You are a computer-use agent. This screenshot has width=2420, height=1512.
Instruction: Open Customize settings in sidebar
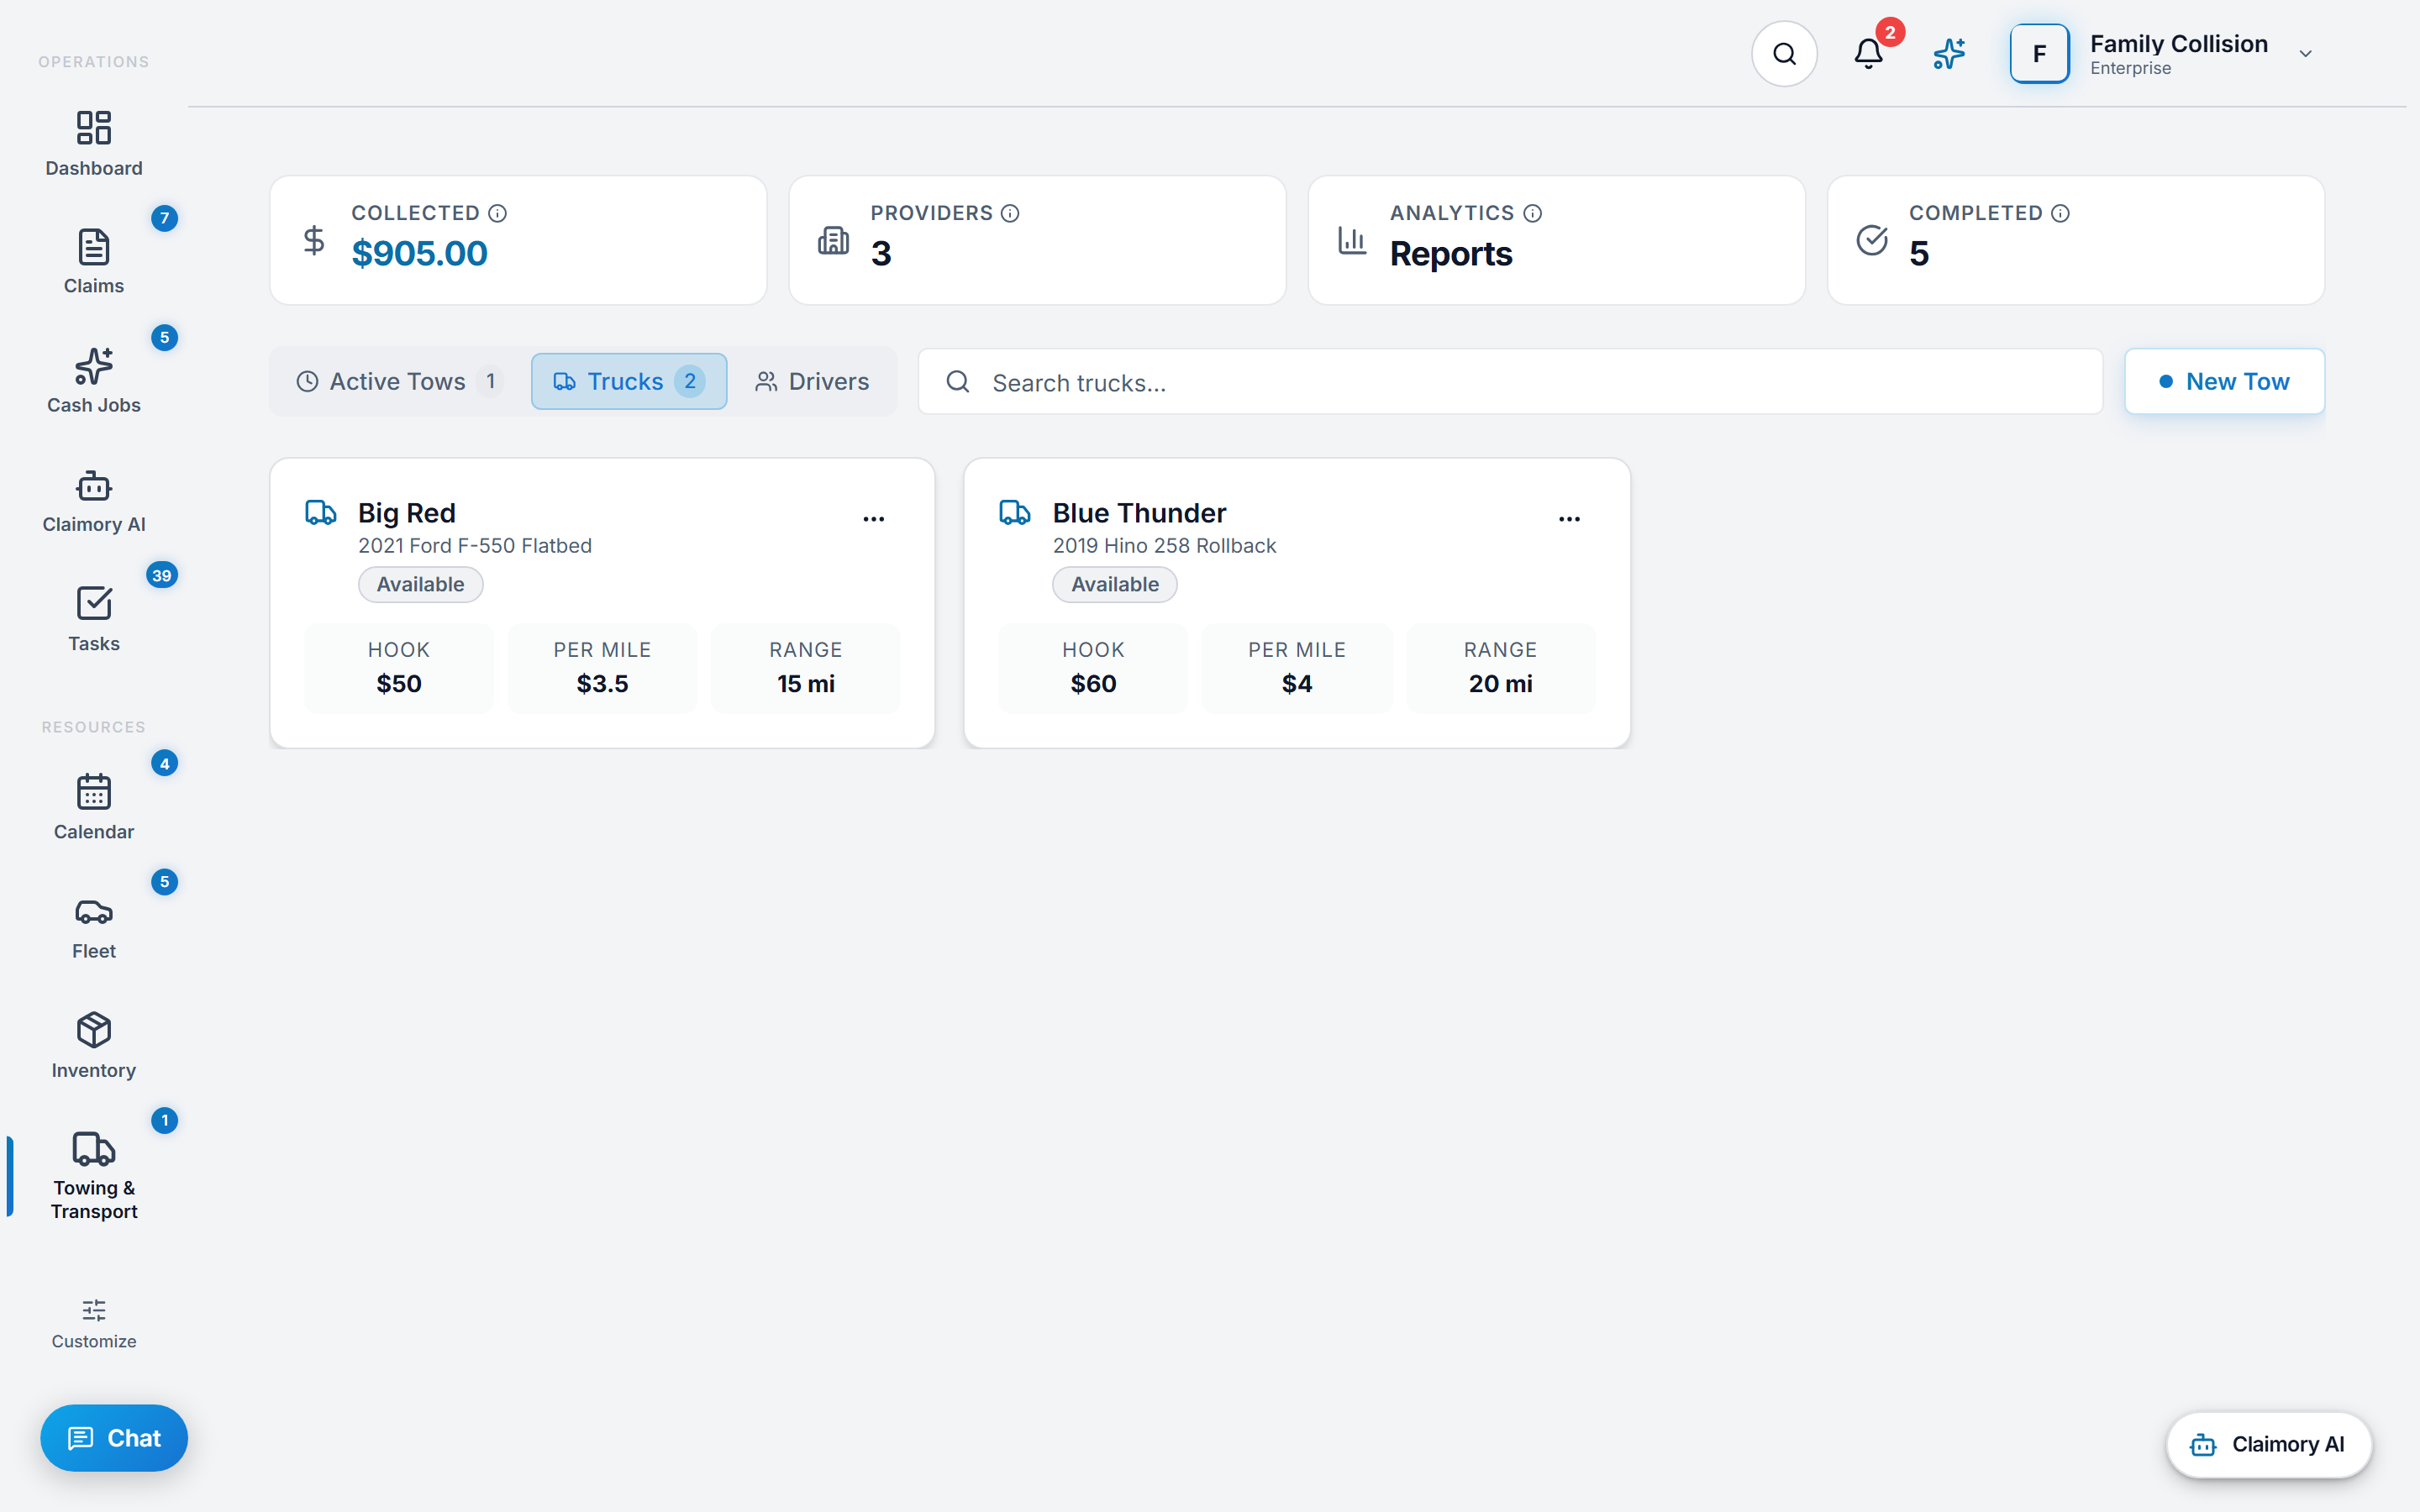pyautogui.click(x=94, y=1324)
